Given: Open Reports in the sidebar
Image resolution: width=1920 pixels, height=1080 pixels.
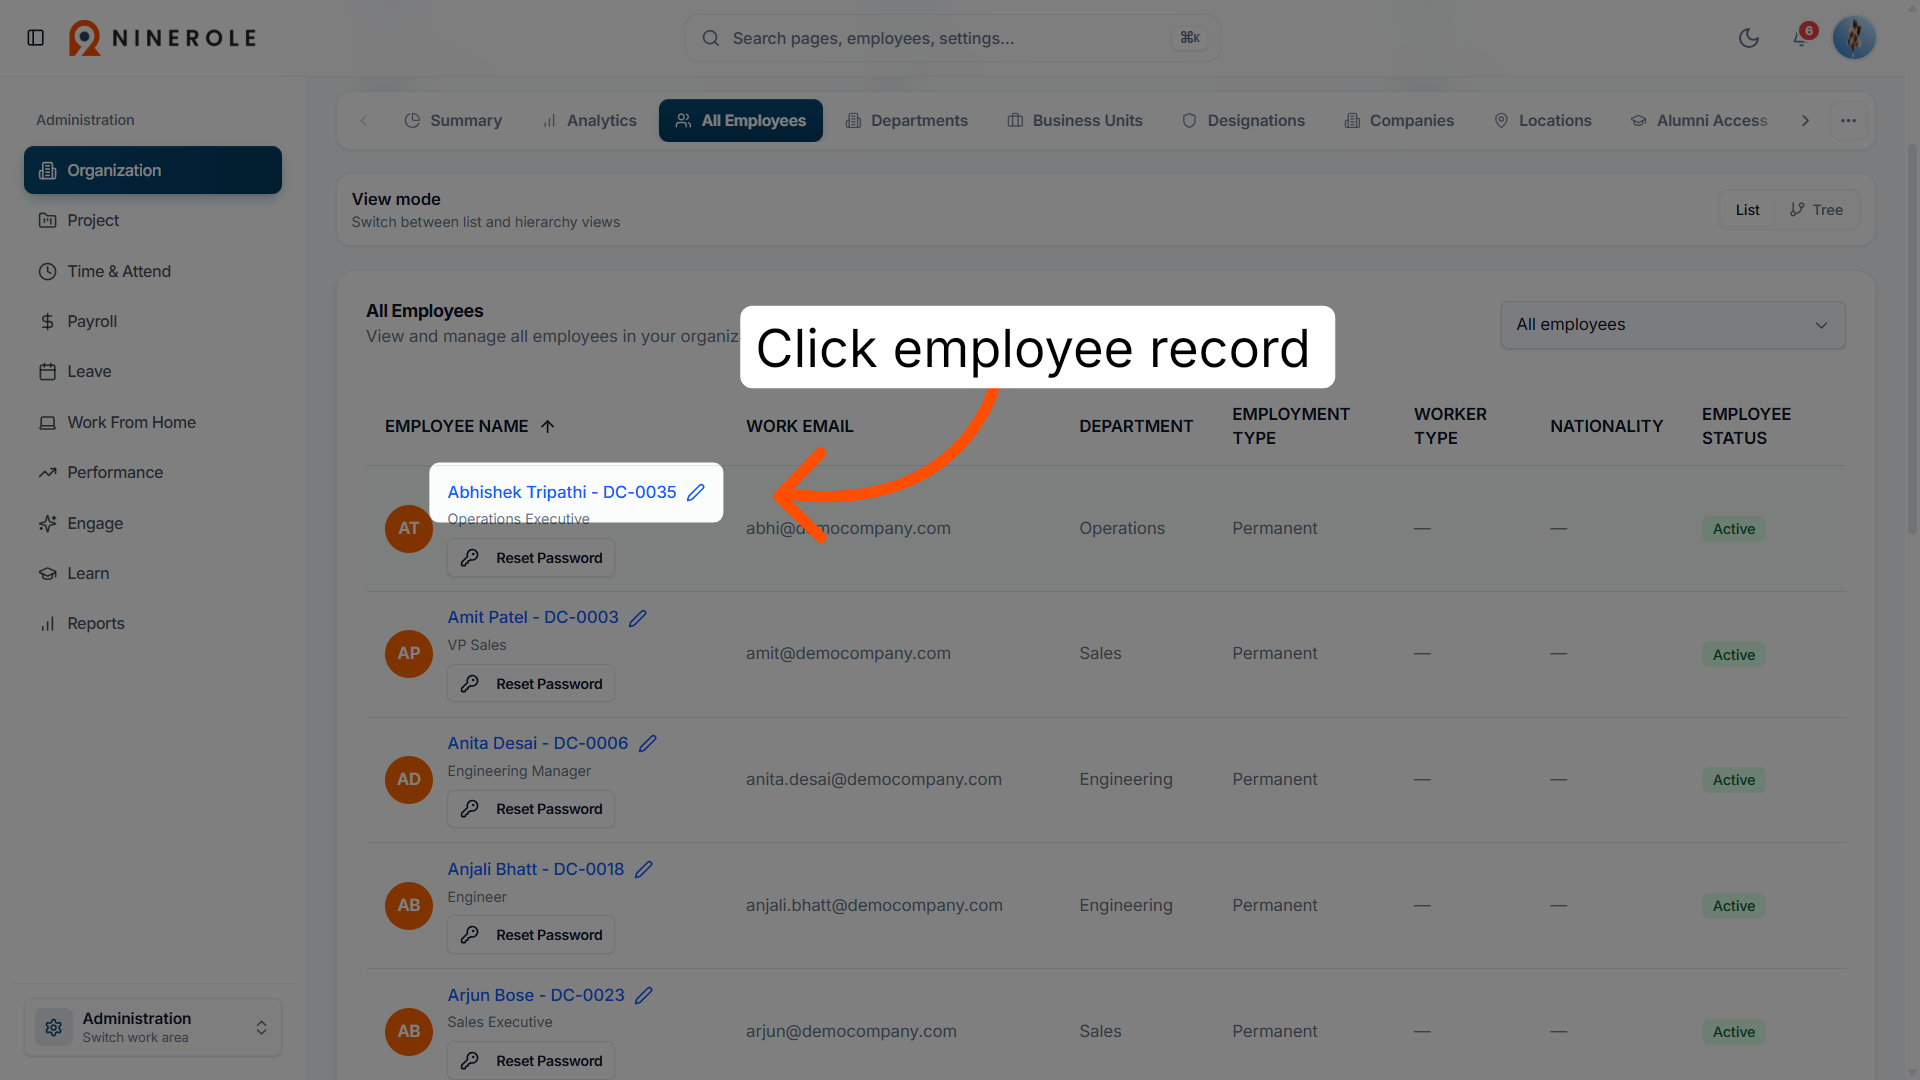Looking at the screenshot, I should coord(153,623).
